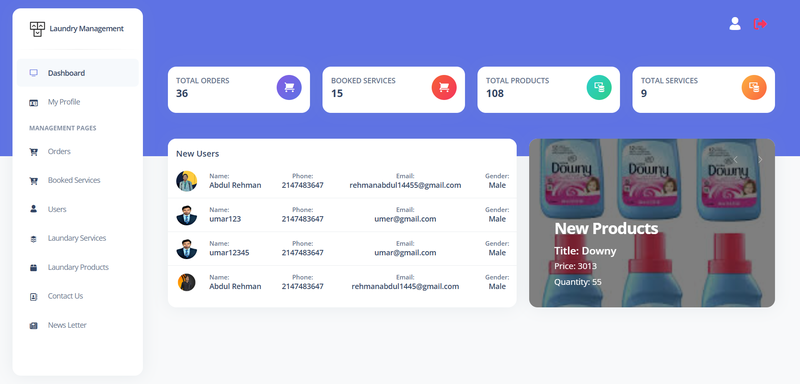Click the 'Price: 3013' text
Screen dimensions: 800x384
click(575, 266)
